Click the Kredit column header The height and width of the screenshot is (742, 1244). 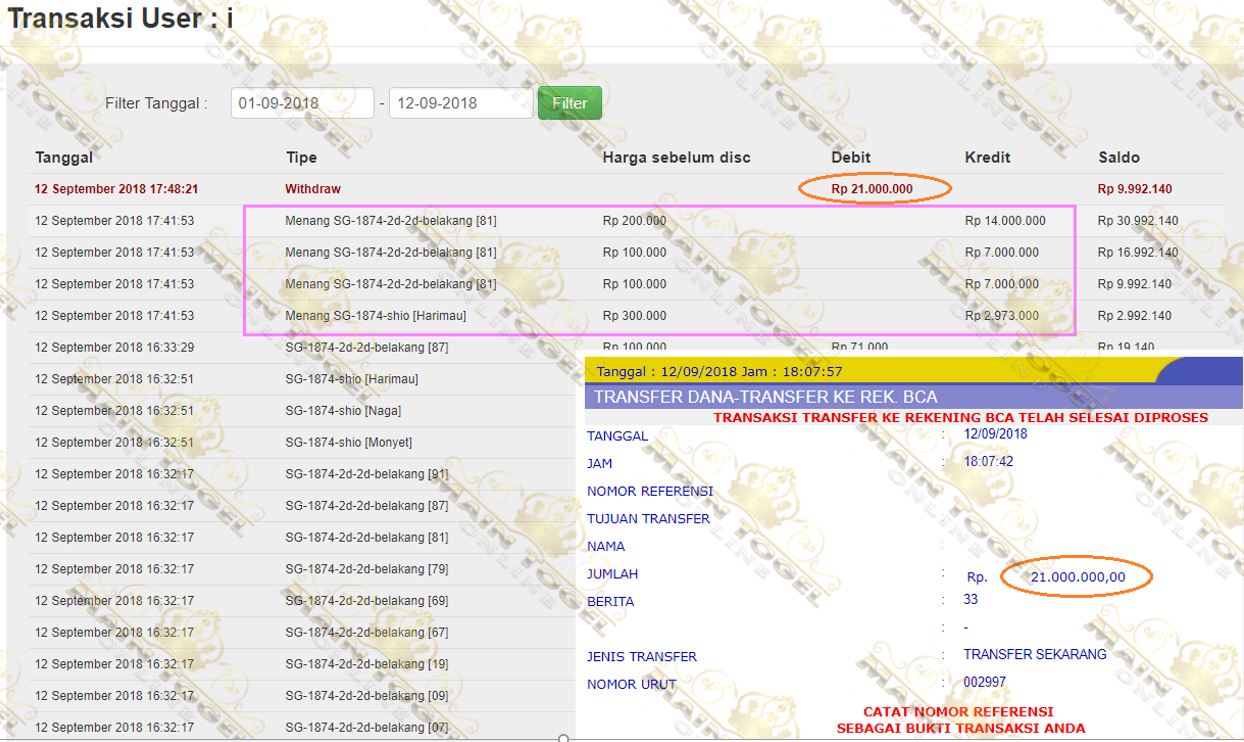tap(988, 157)
